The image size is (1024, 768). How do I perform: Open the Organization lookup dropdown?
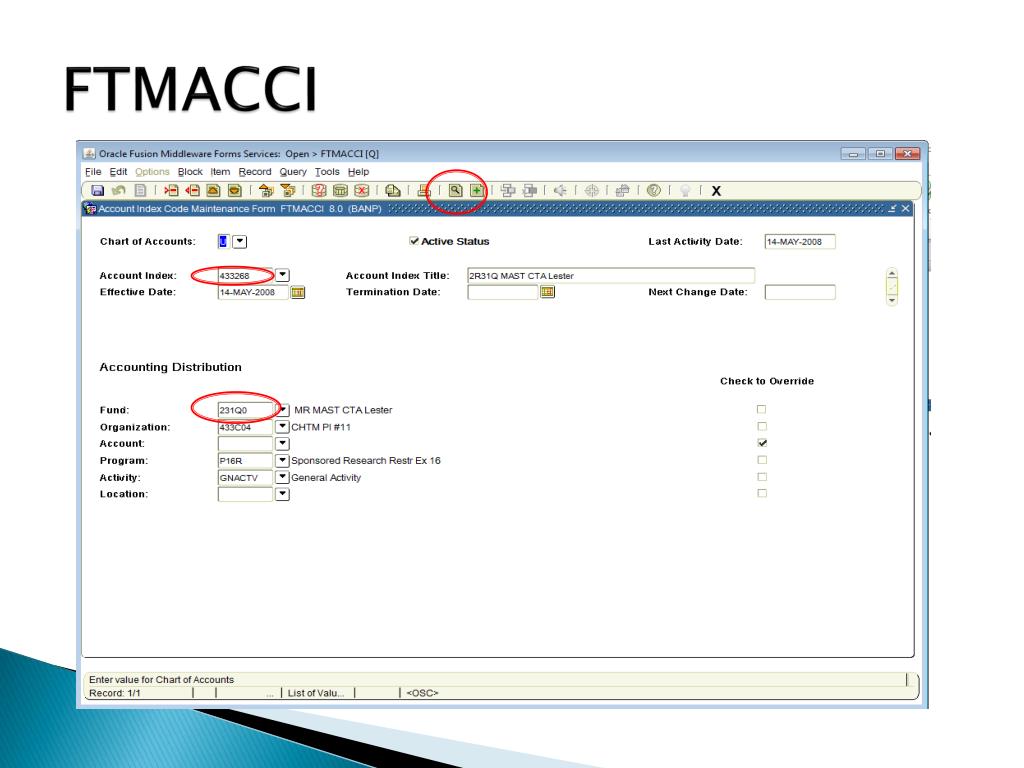coord(282,426)
